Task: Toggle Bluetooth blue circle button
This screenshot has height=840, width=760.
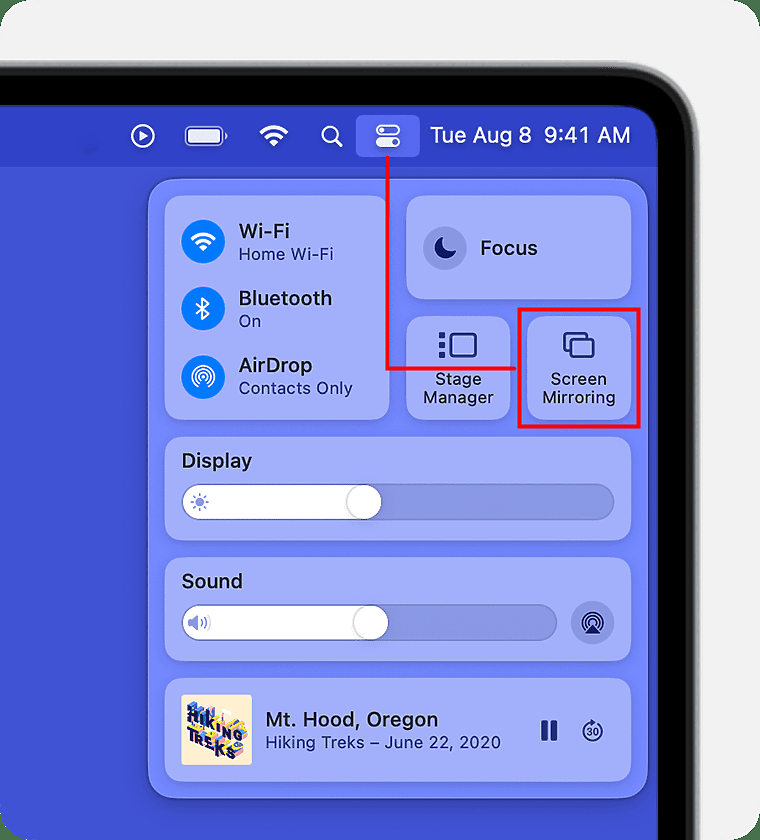Action: click(x=203, y=309)
